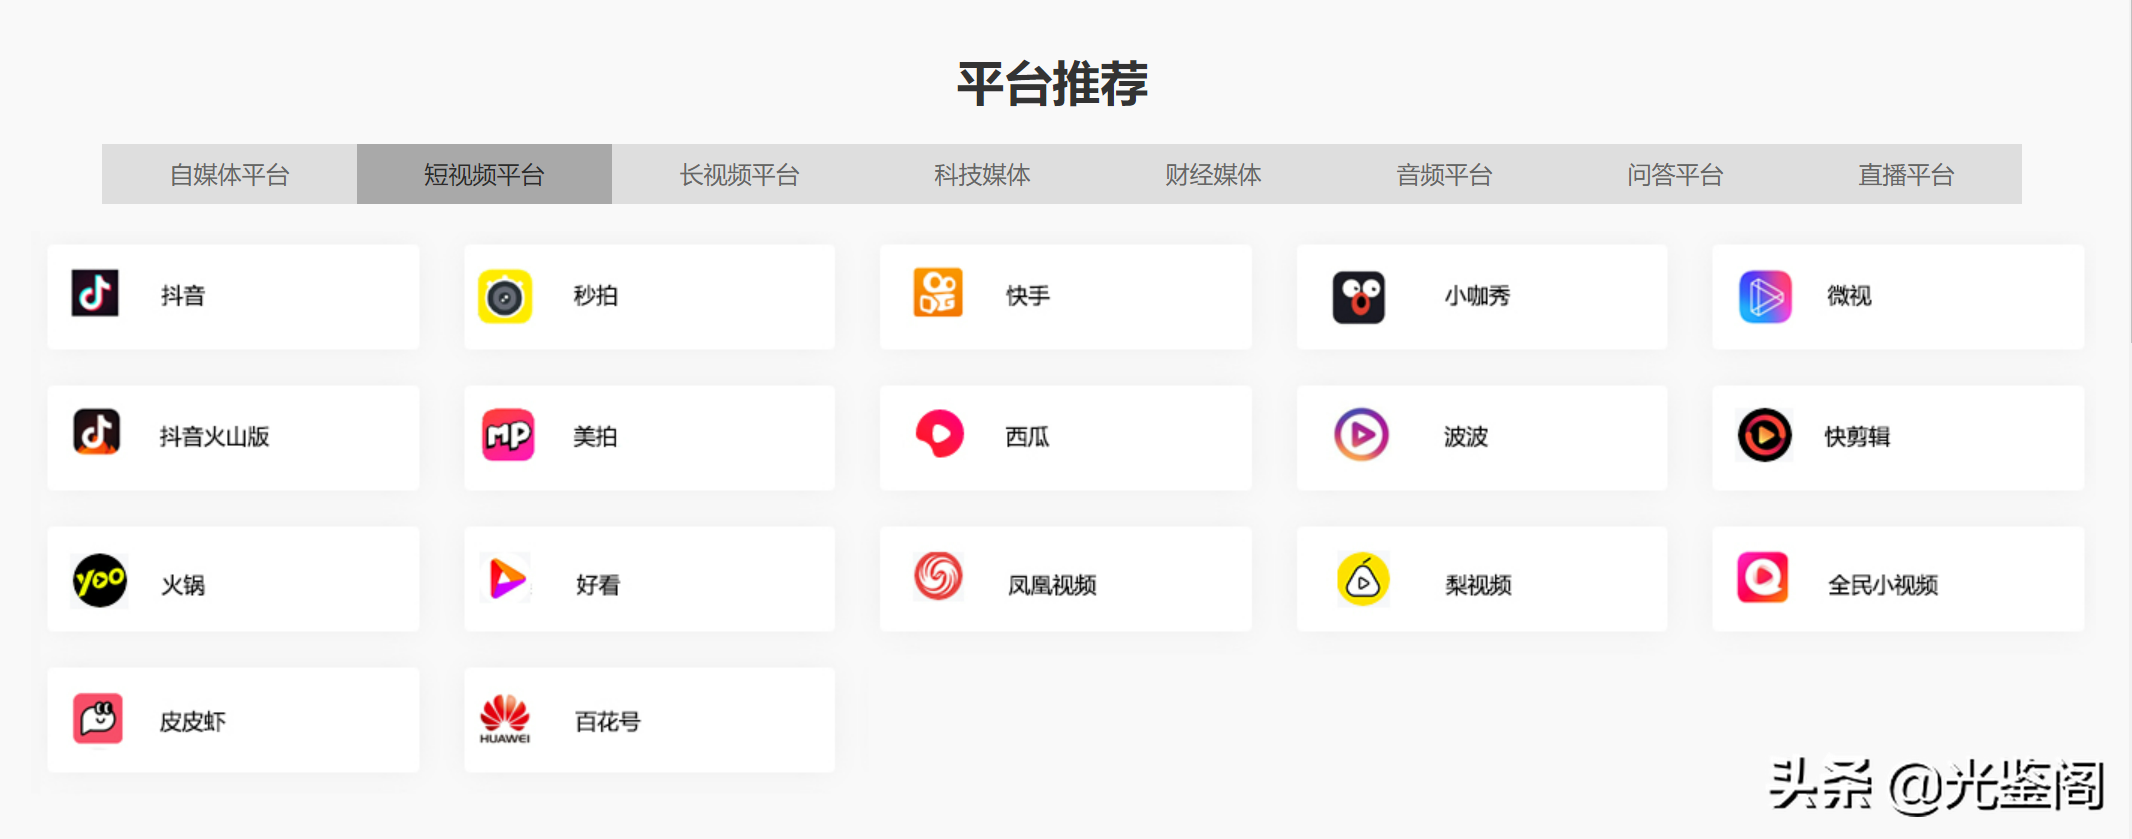Click the Xiaokaxiu (小咖秀) face icon

coord(1358,297)
